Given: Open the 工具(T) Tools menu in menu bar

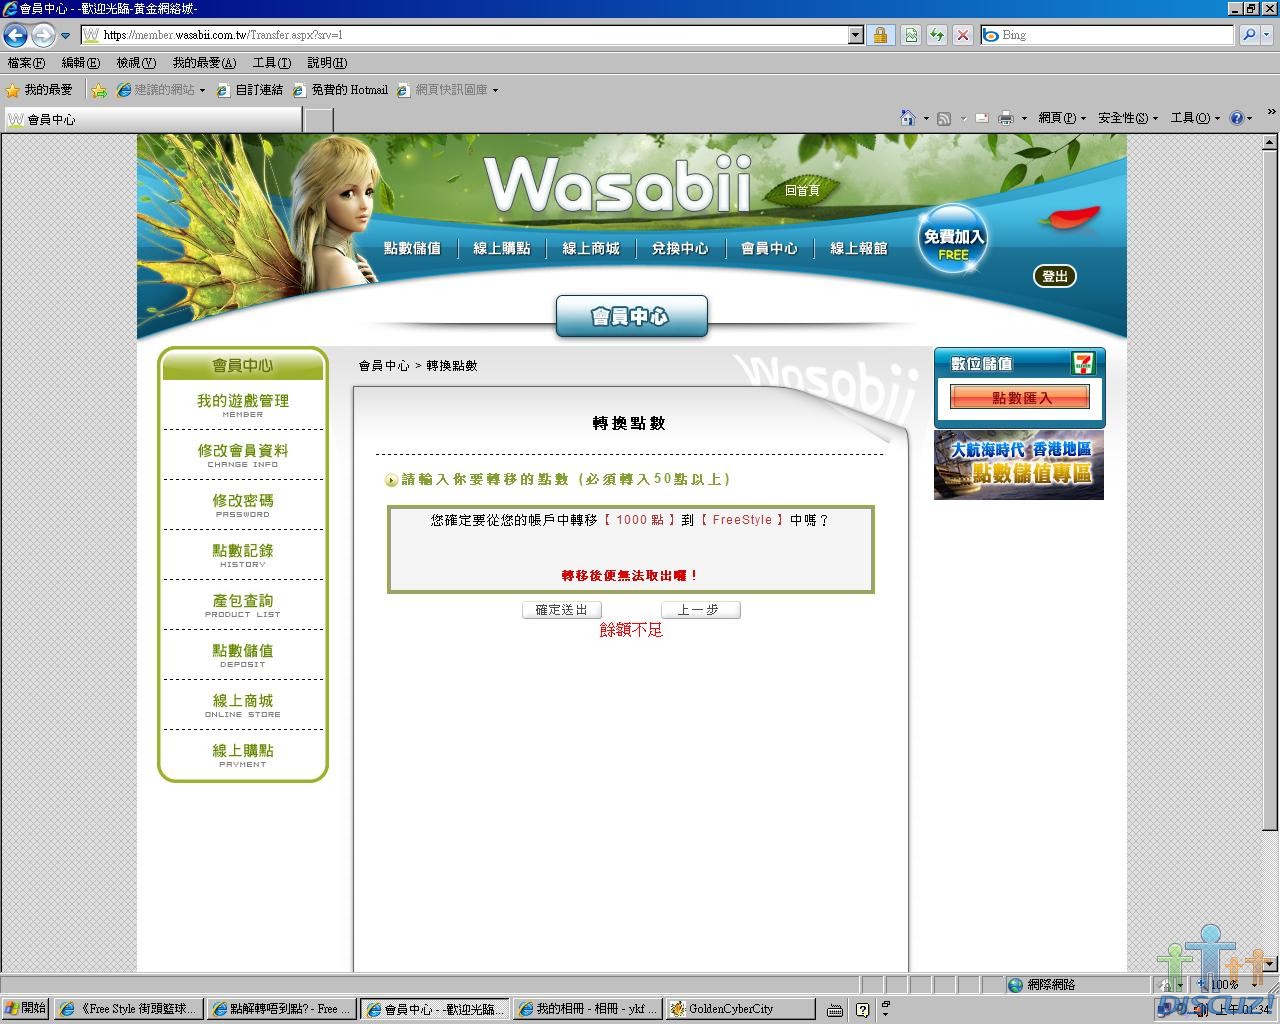Looking at the screenshot, I should [x=272, y=63].
